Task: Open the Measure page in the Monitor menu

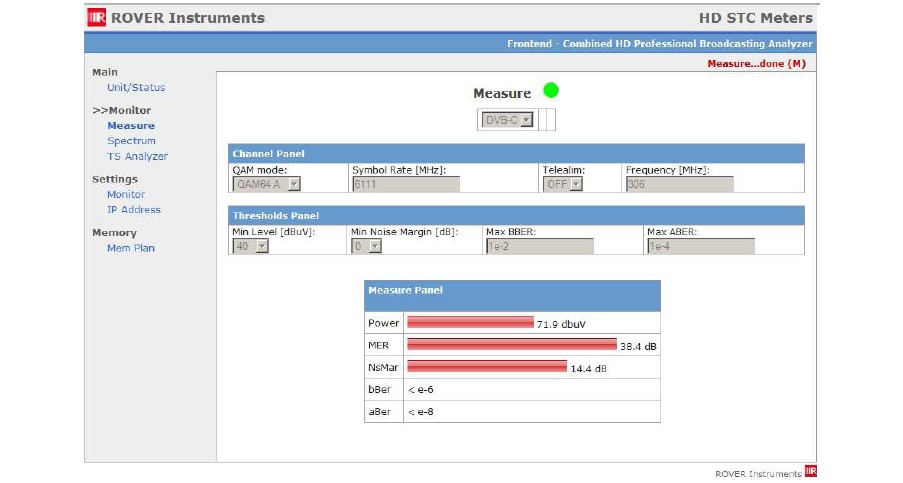Action: pyautogui.click(x=131, y=125)
